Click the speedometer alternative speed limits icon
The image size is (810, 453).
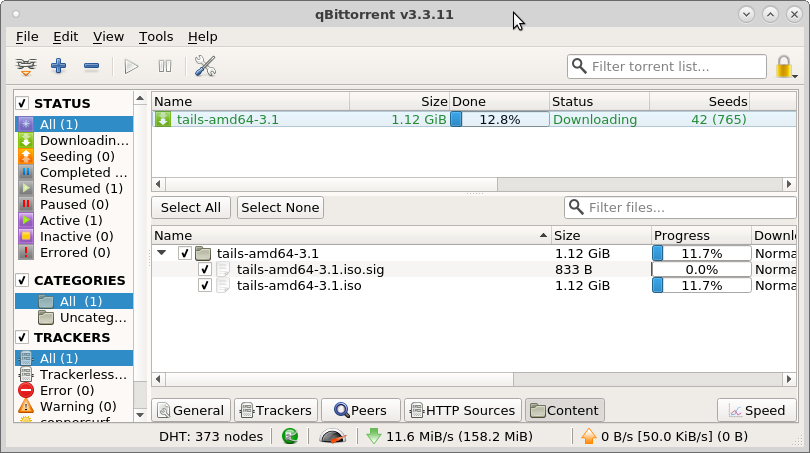coord(333,436)
